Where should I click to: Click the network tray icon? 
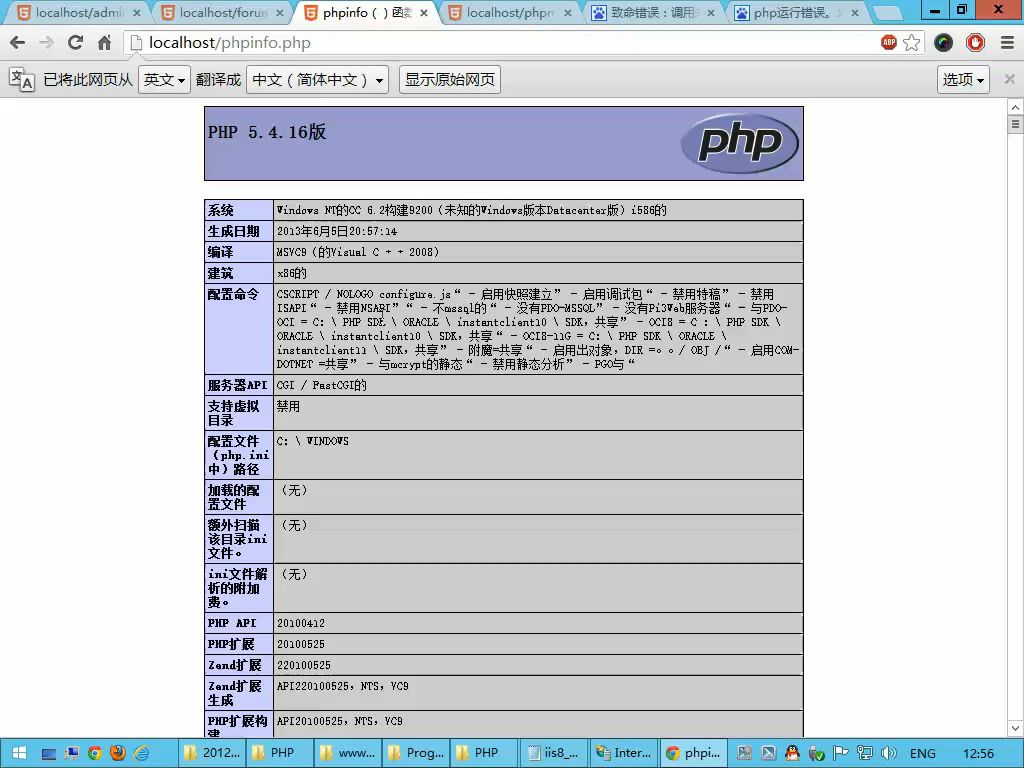click(865, 753)
